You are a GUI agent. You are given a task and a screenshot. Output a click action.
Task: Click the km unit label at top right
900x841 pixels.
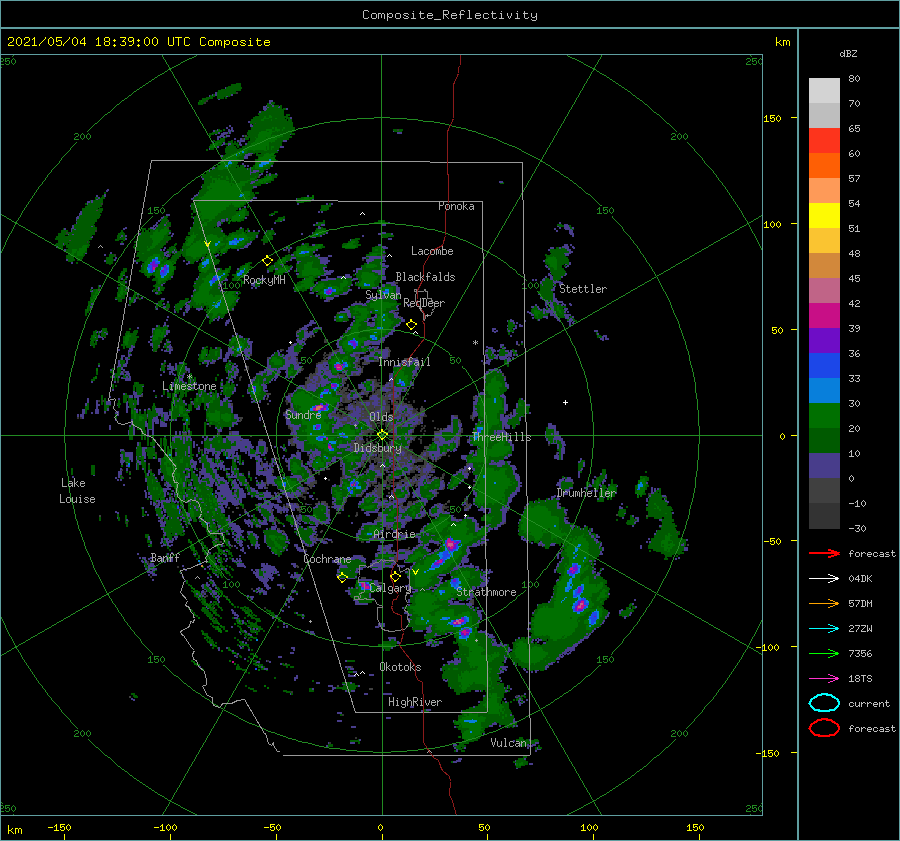coord(782,42)
